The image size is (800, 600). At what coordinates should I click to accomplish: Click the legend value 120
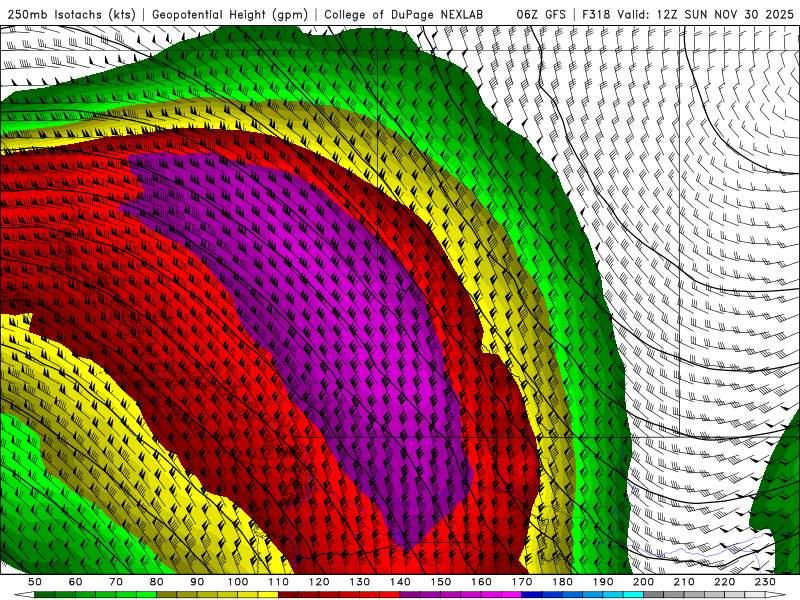coord(319,582)
